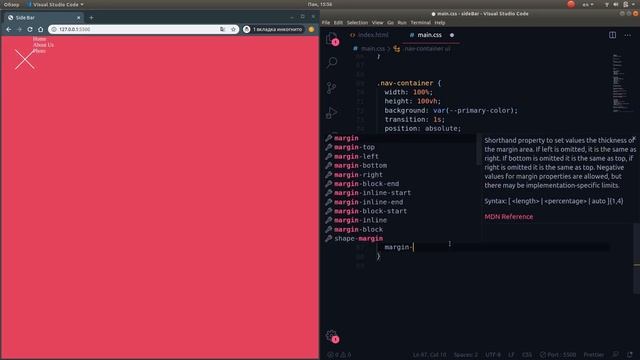
Task: Open the File menu
Action: point(326,22)
